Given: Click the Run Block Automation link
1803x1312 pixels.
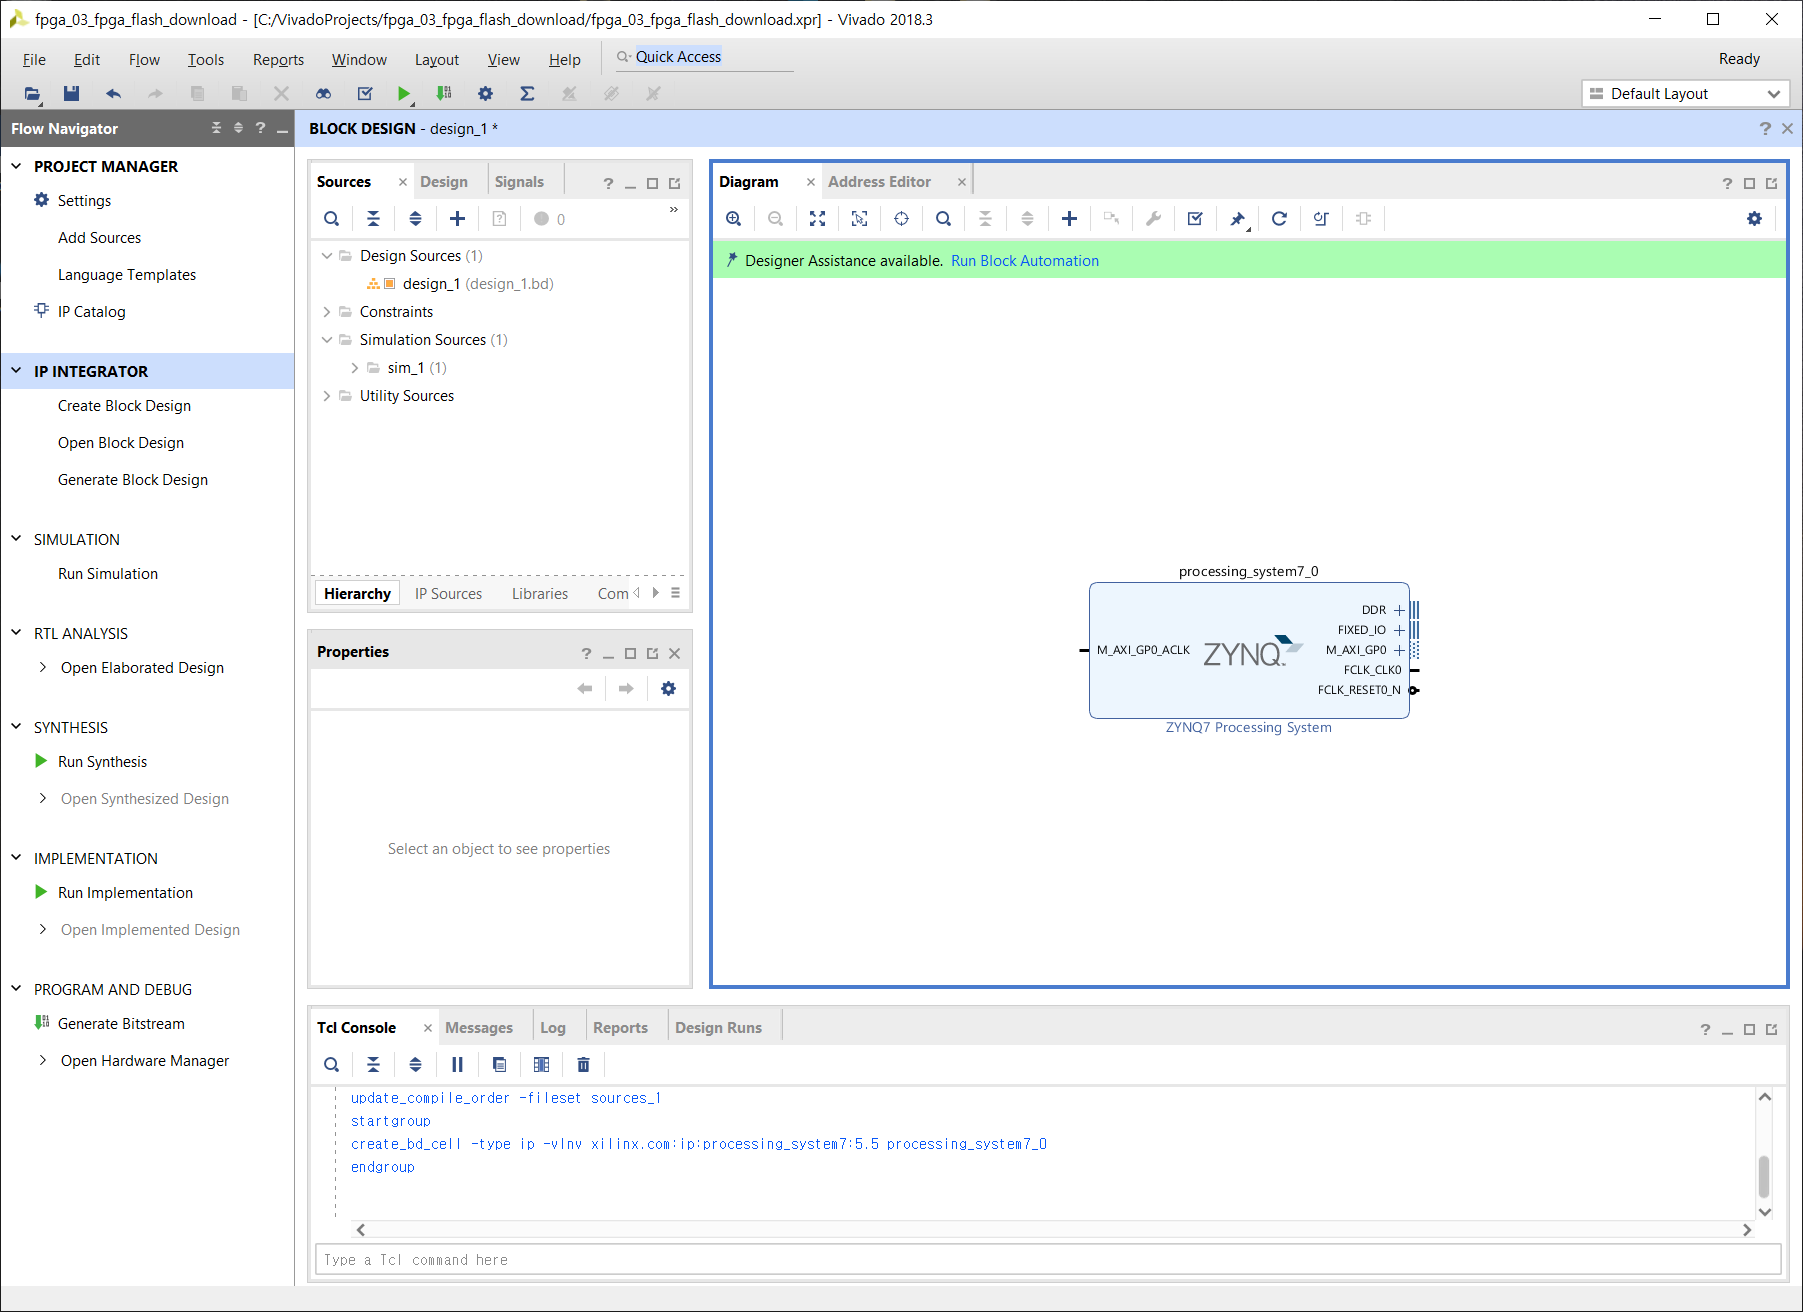Looking at the screenshot, I should point(1025,261).
